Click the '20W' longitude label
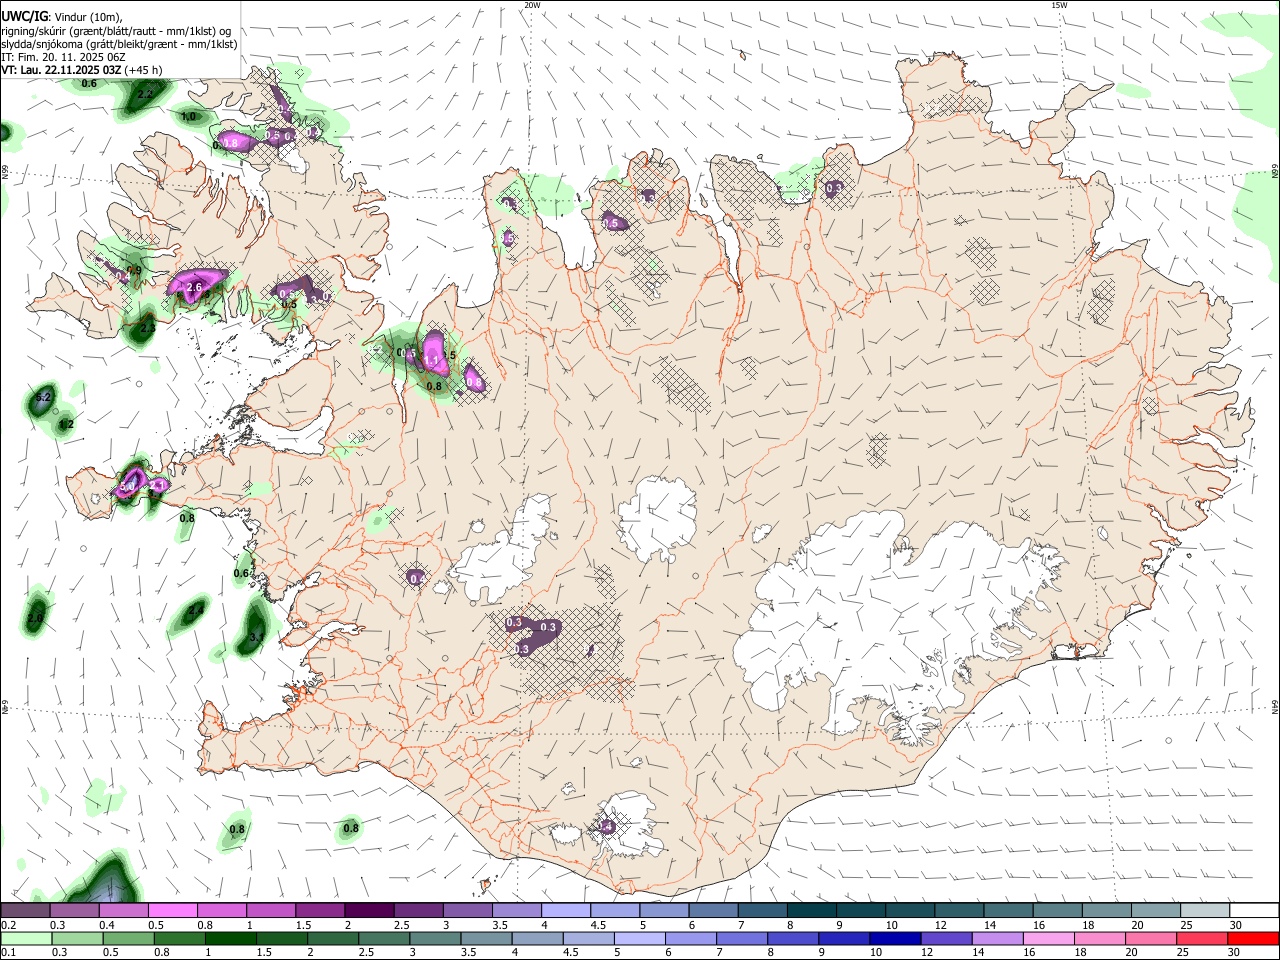1280x960 pixels. coord(532,5)
